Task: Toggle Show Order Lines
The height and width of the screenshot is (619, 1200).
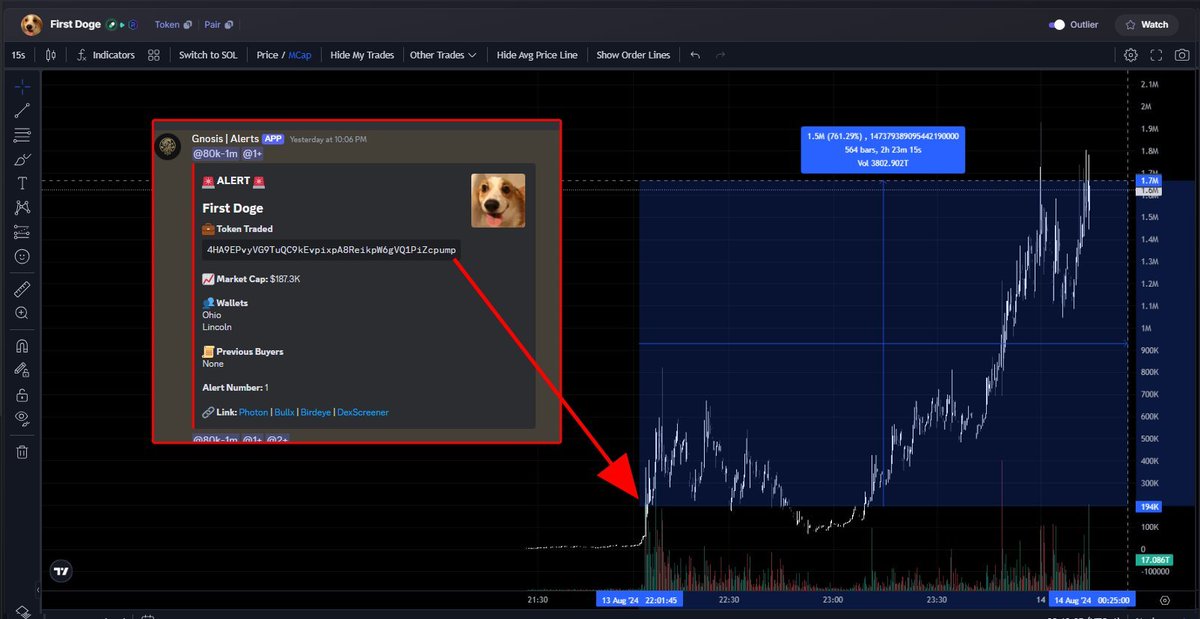Action: point(633,55)
